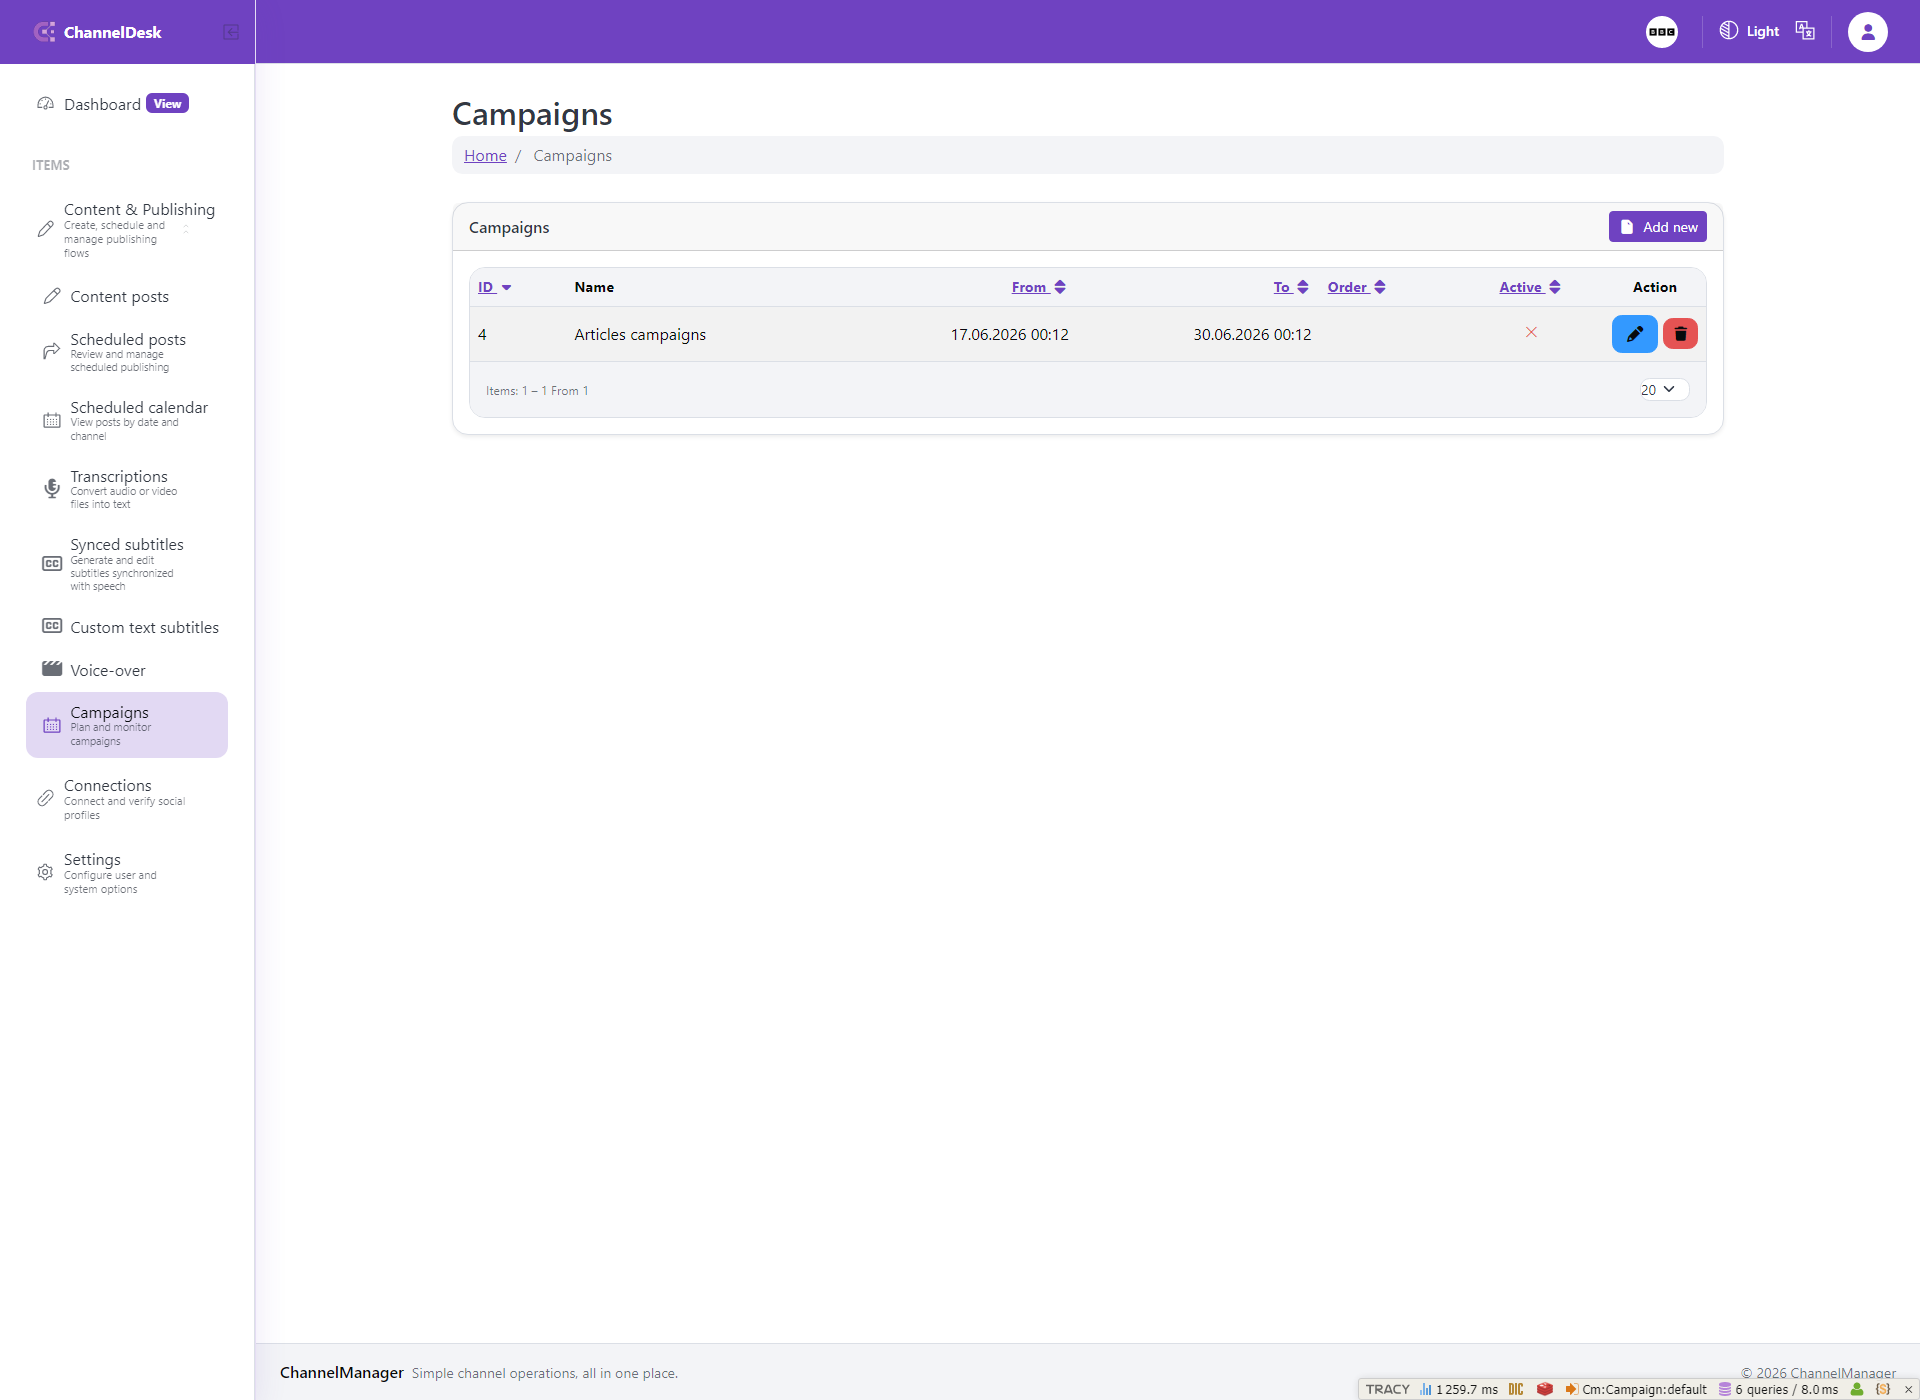Open Scheduled posts menu item

(x=127, y=352)
